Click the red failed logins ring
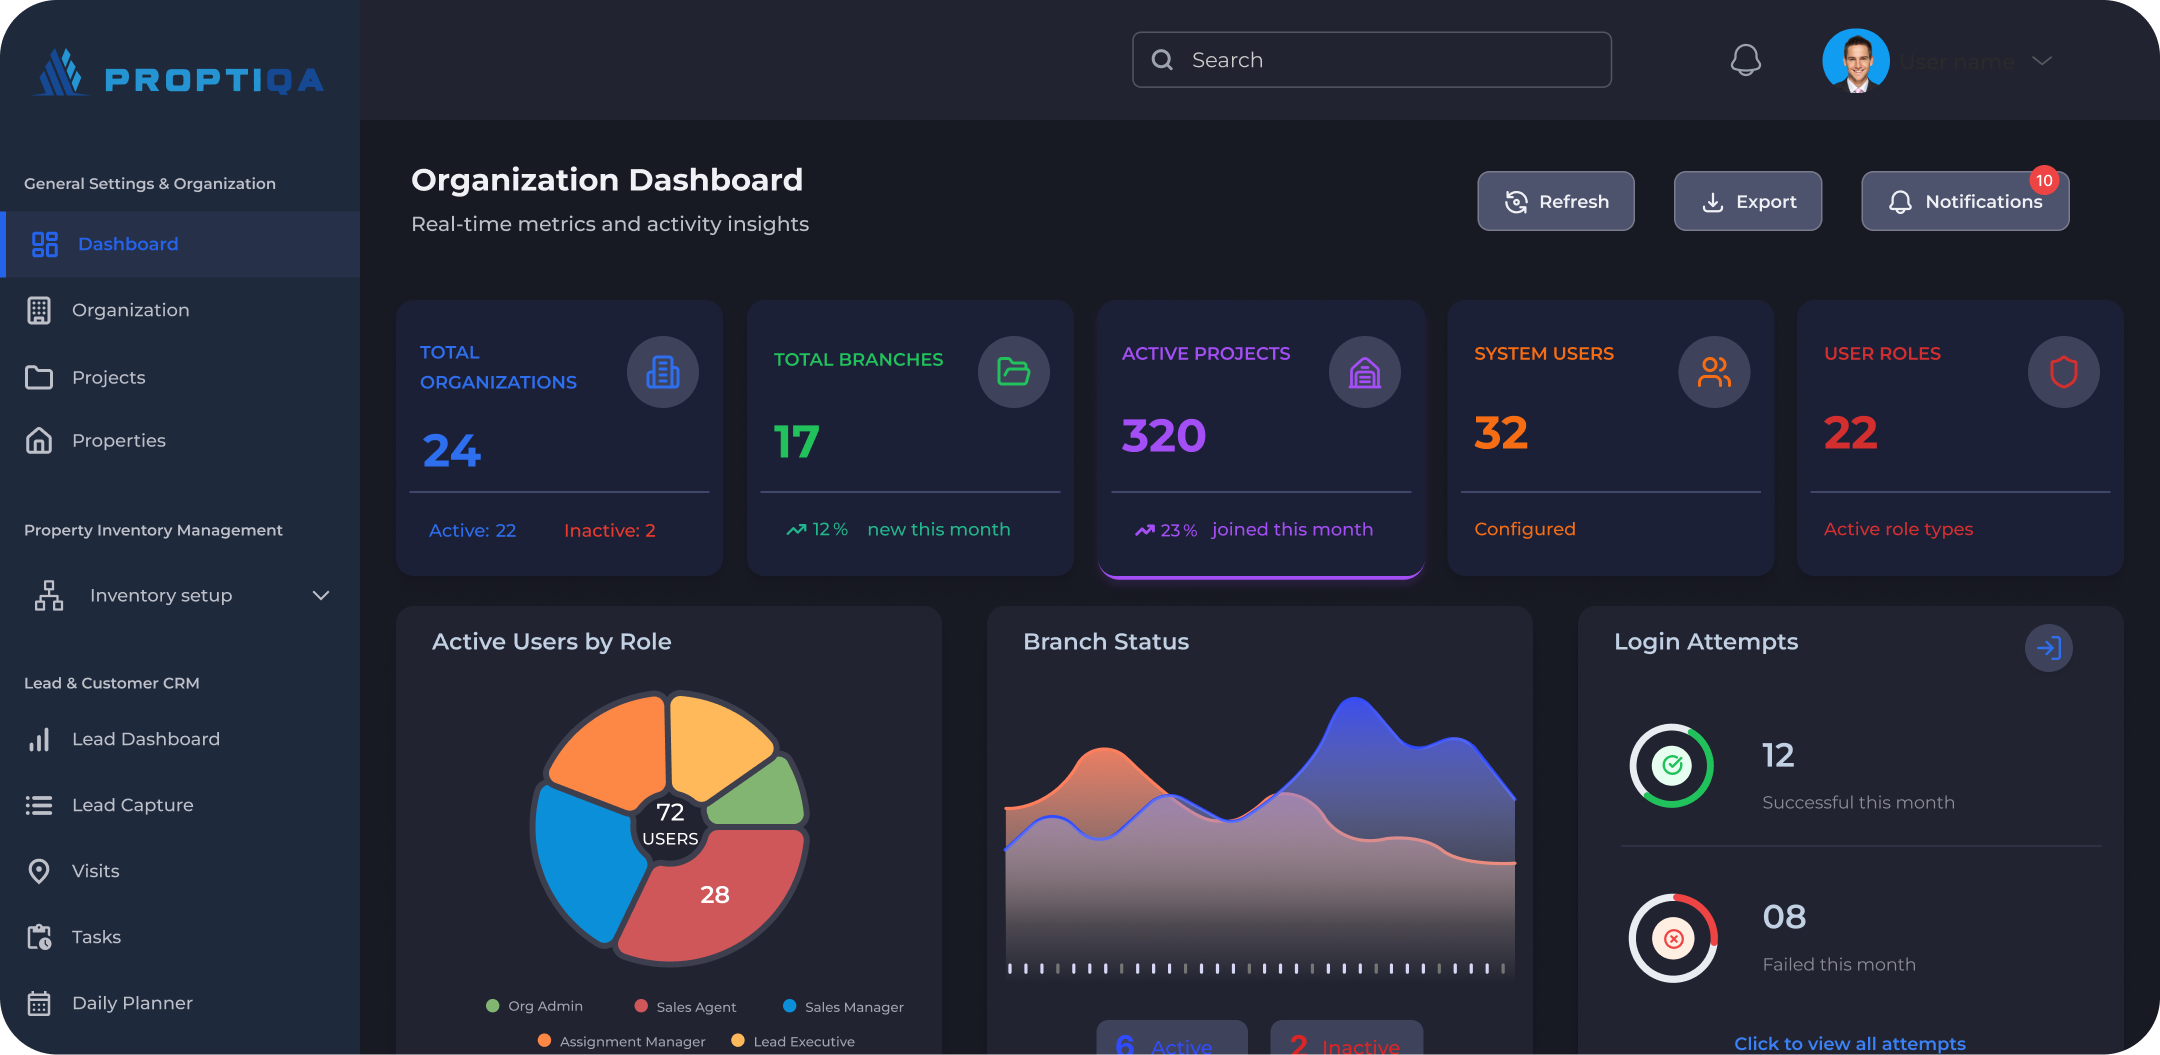This screenshot has width=2160, height=1055. point(1674,938)
